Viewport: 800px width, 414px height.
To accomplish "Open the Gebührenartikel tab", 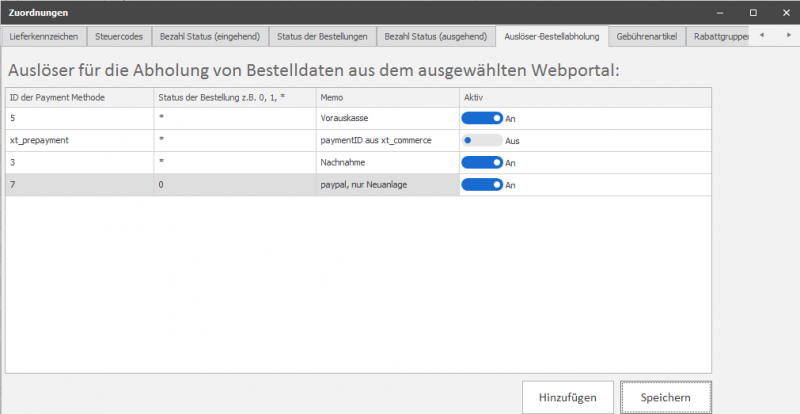I will (648, 36).
